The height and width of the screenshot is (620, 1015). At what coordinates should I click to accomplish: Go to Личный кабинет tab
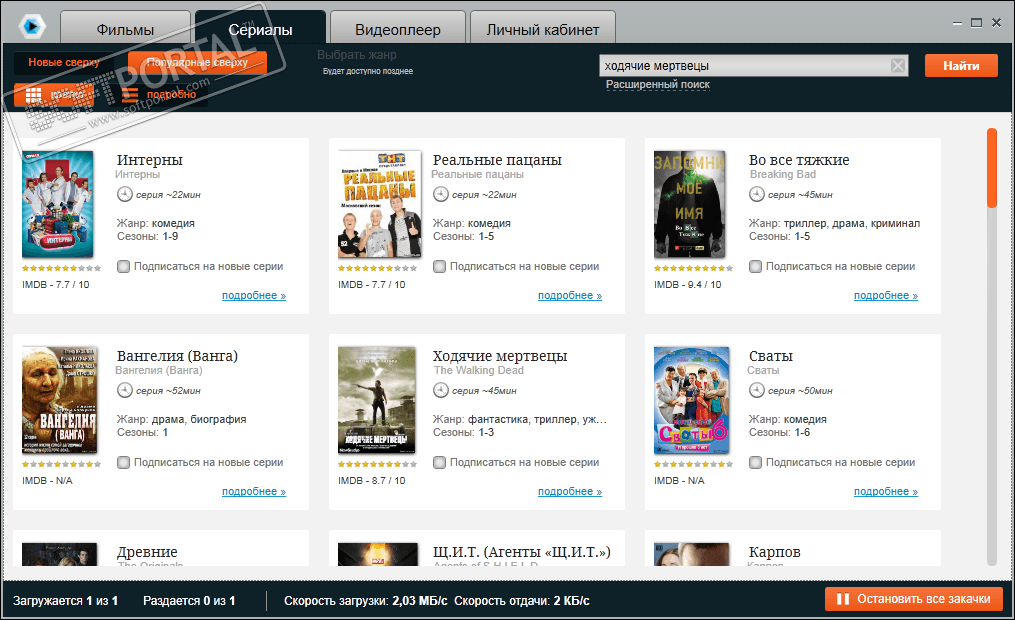coord(542,29)
